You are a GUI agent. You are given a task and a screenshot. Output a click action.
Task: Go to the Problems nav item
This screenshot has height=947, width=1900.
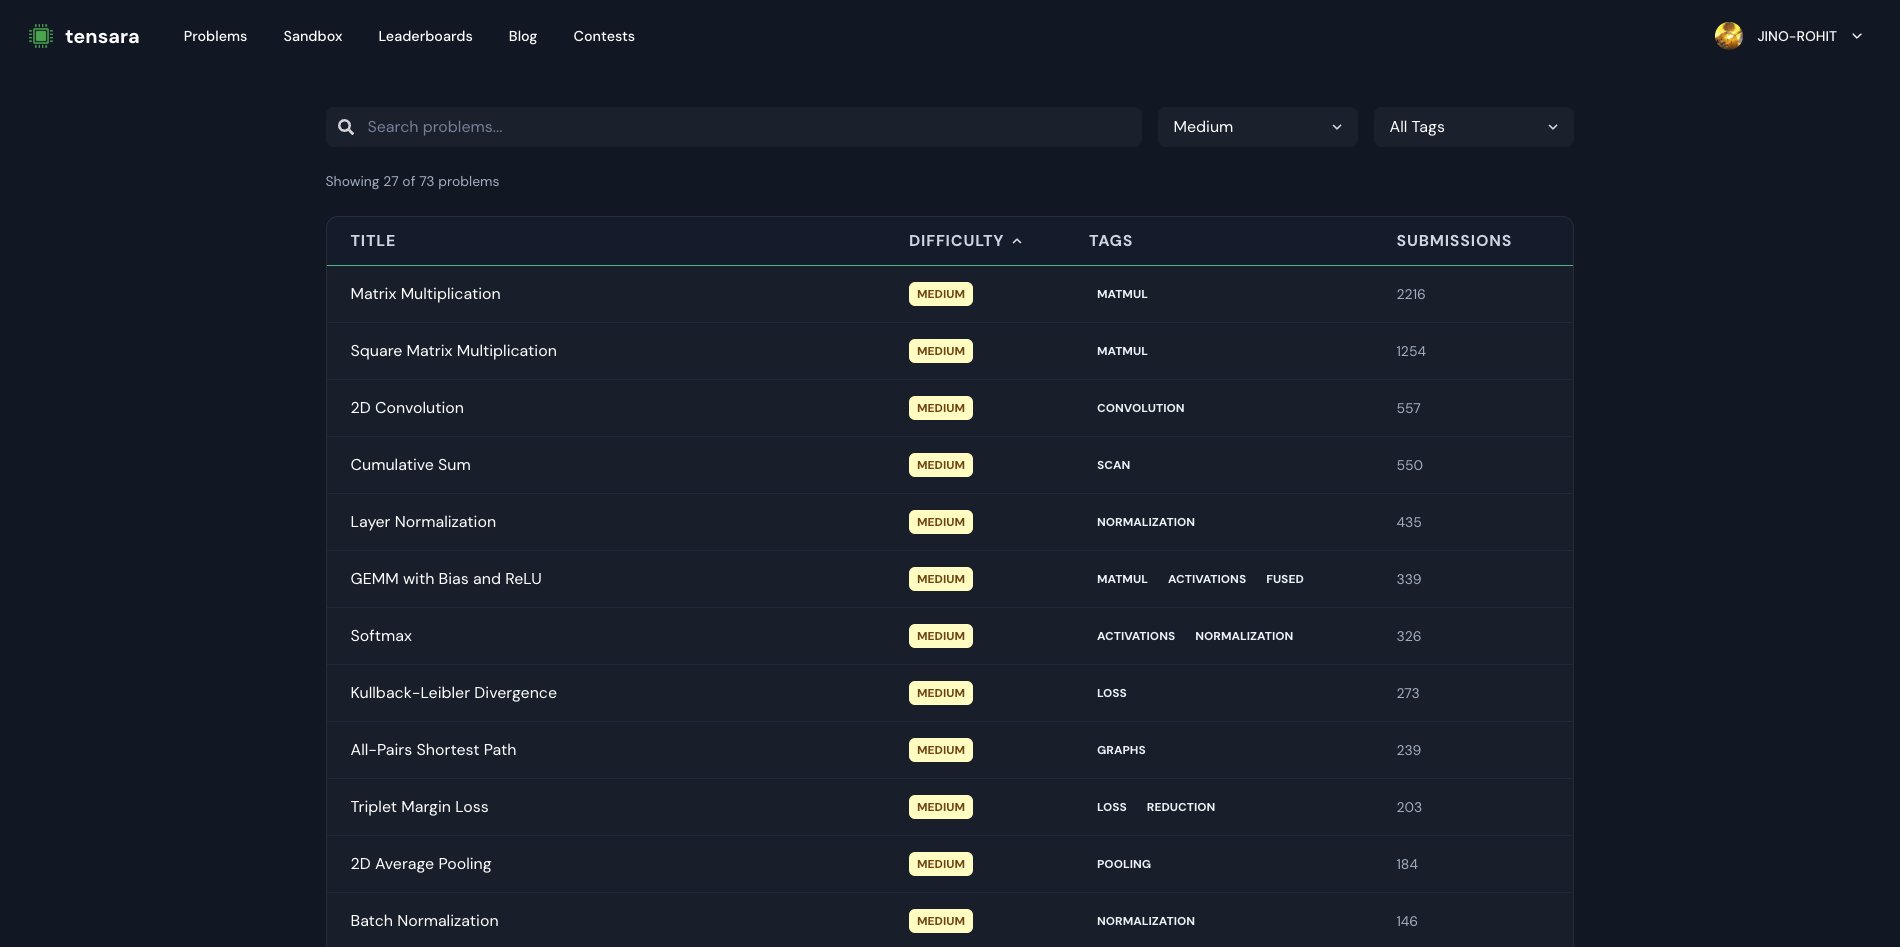pos(215,36)
